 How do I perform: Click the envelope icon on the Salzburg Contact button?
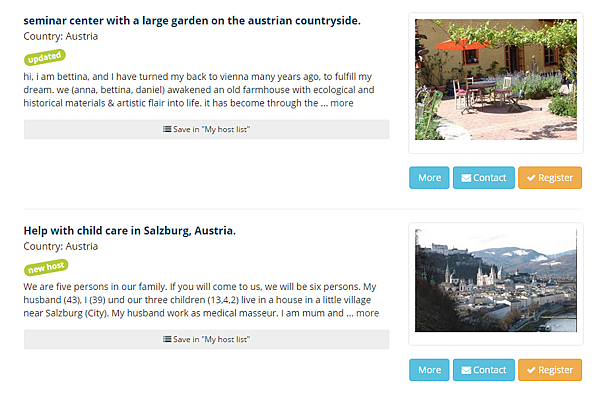466,370
